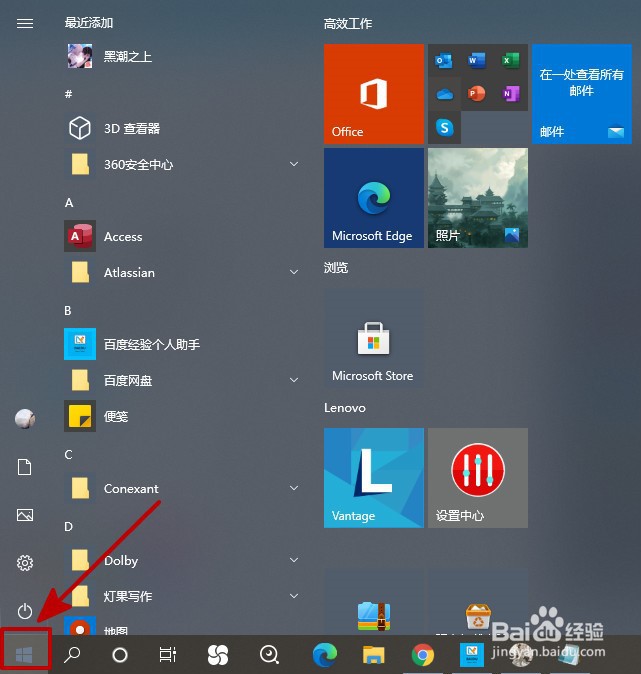
Task: Open the user account avatar
Action: [25, 419]
